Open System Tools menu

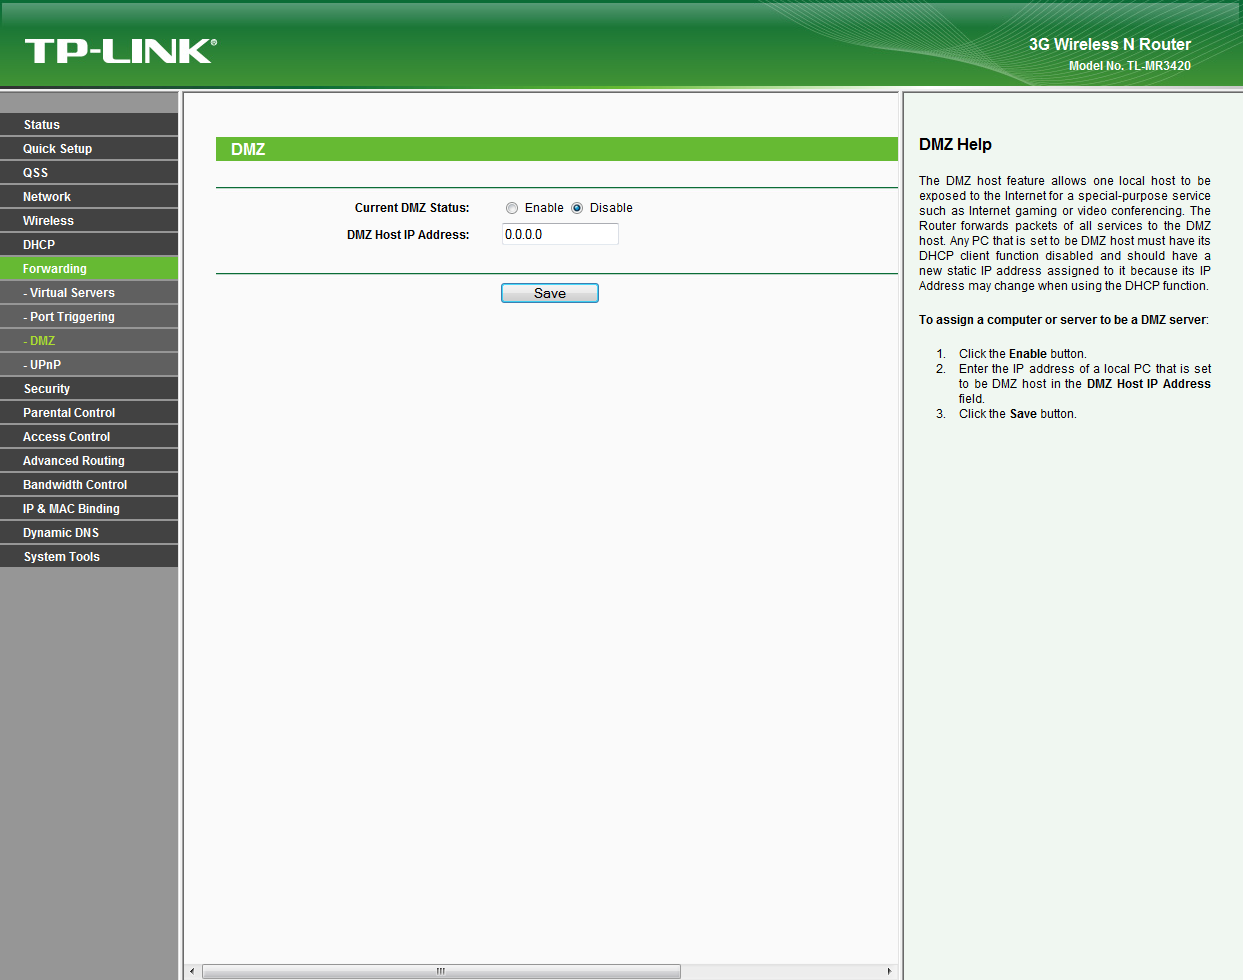(x=62, y=557)
